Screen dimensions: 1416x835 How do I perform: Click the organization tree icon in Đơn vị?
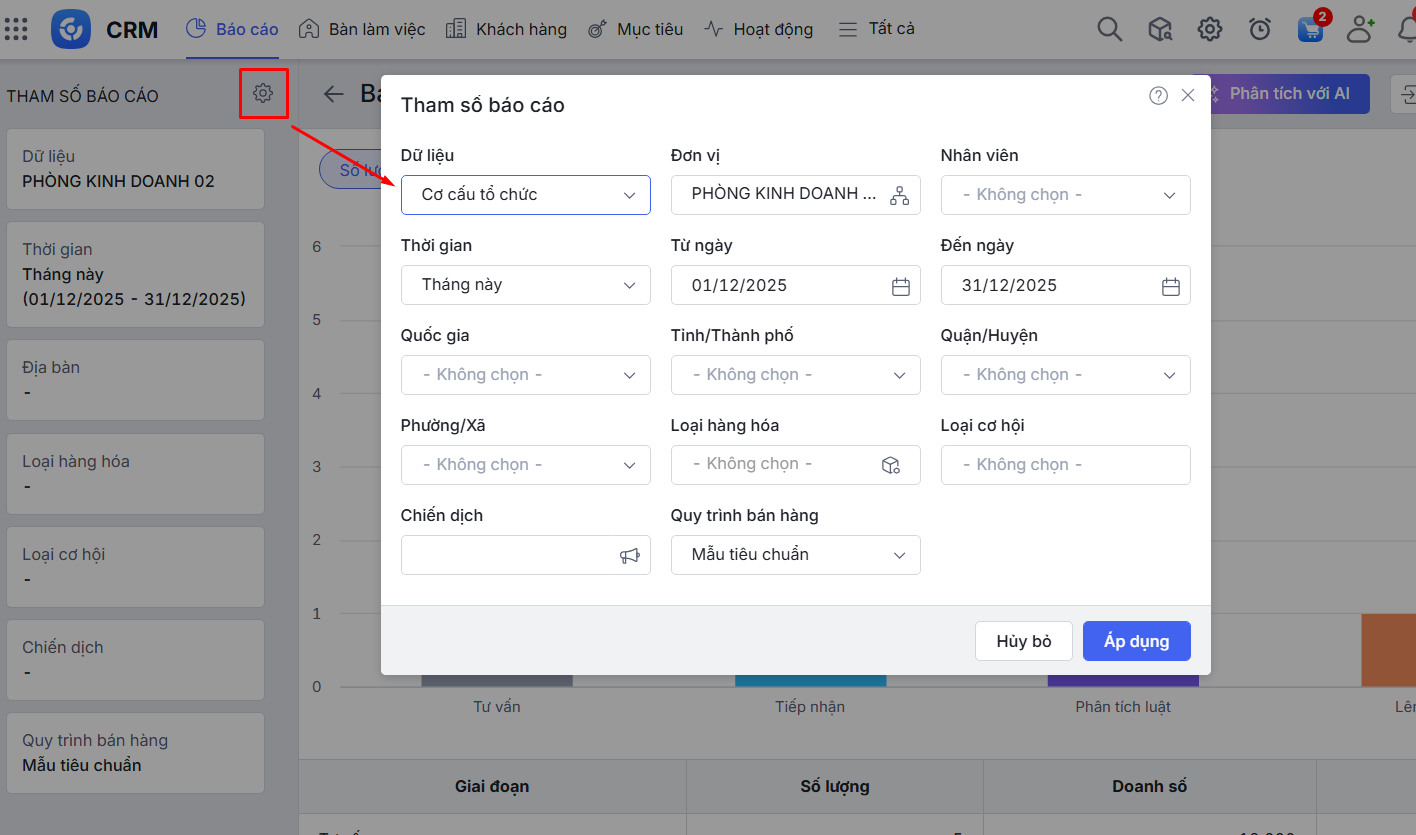coord(899,196)
